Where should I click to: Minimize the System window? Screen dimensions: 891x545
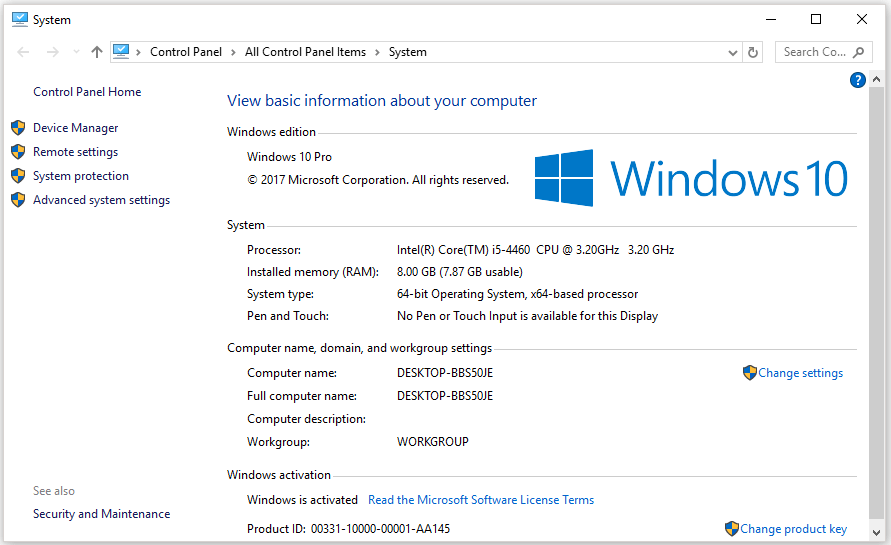tap(771, 19)
